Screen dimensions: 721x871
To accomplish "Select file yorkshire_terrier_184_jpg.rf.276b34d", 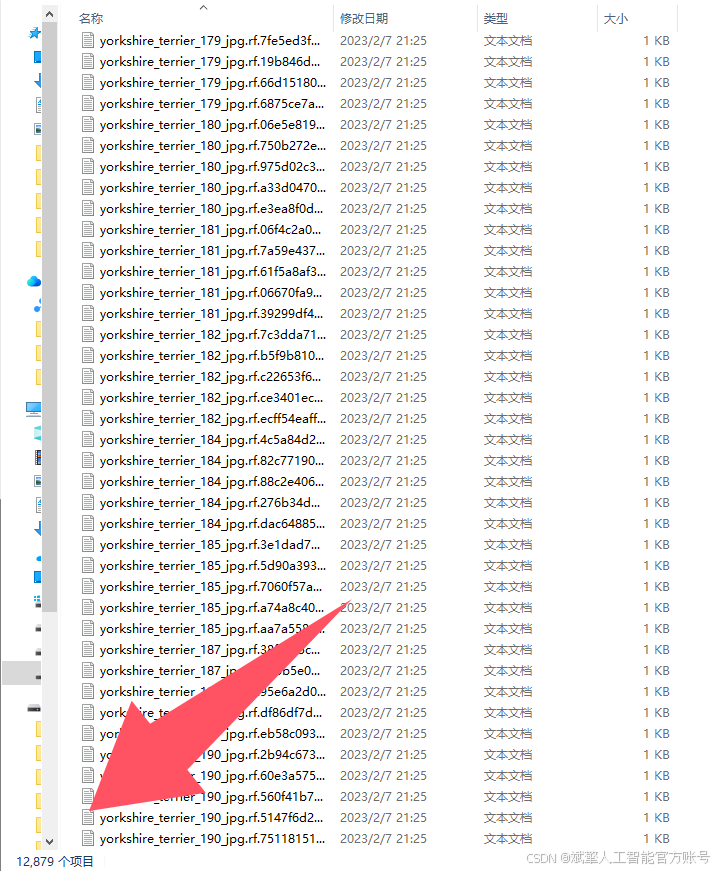I will (x=210, y=503).
